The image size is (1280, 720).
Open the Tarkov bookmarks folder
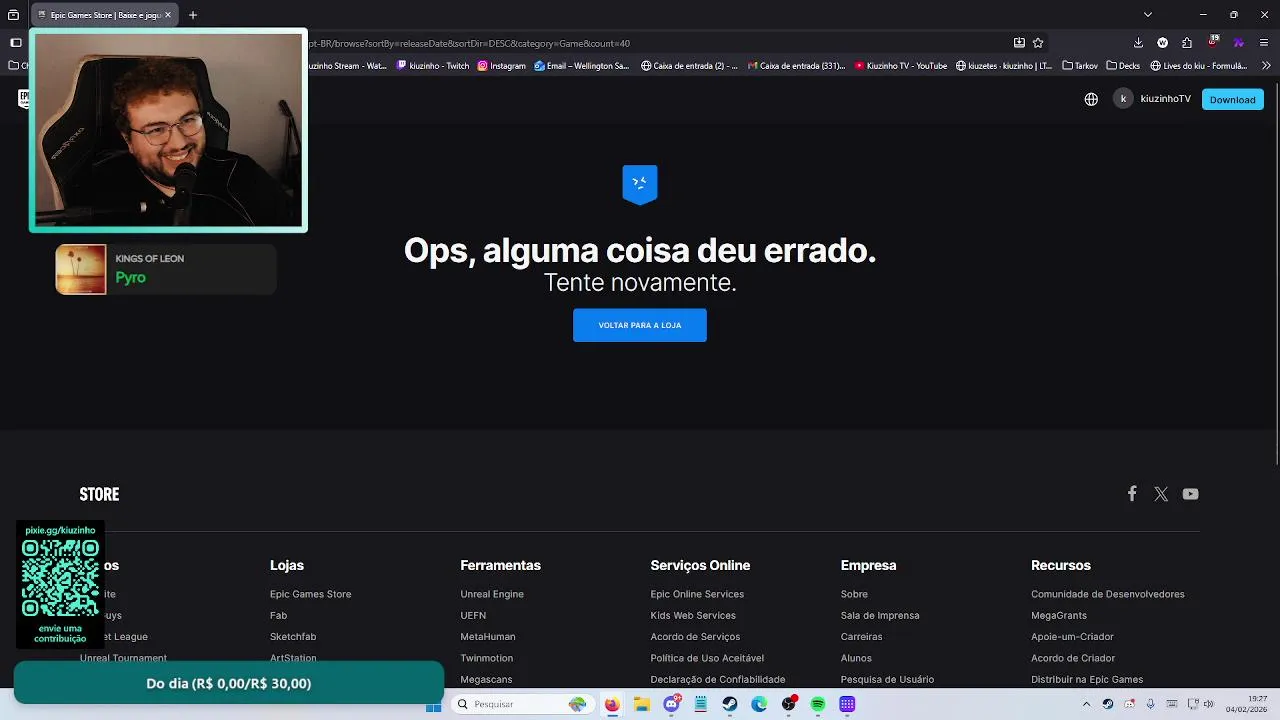pos(1079,66)
